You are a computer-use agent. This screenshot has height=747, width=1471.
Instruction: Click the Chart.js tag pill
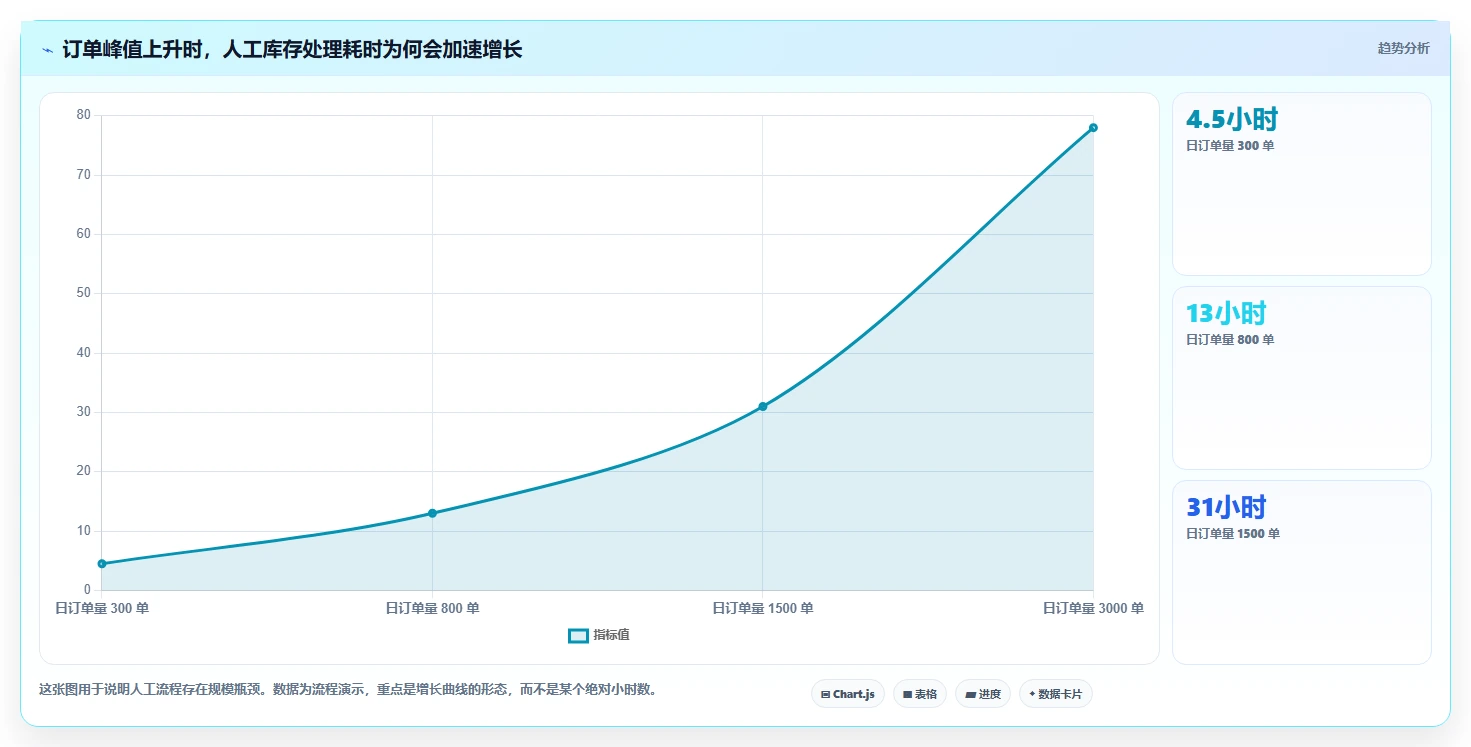click(847, 694)
